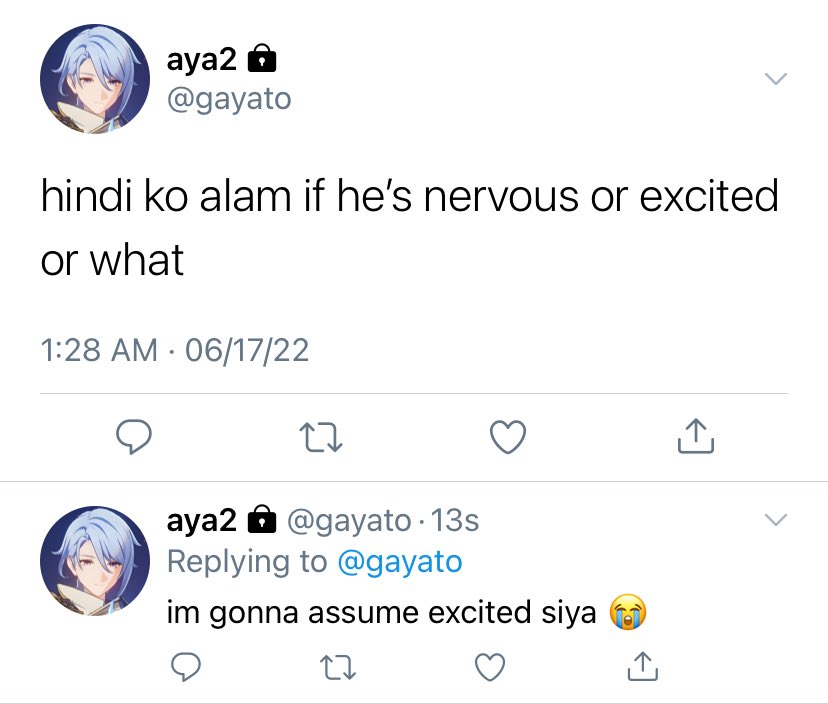The width and height of the screenshot is (828, 704).
Task: Open the reply tweet's options chevron
Action: 776,520
